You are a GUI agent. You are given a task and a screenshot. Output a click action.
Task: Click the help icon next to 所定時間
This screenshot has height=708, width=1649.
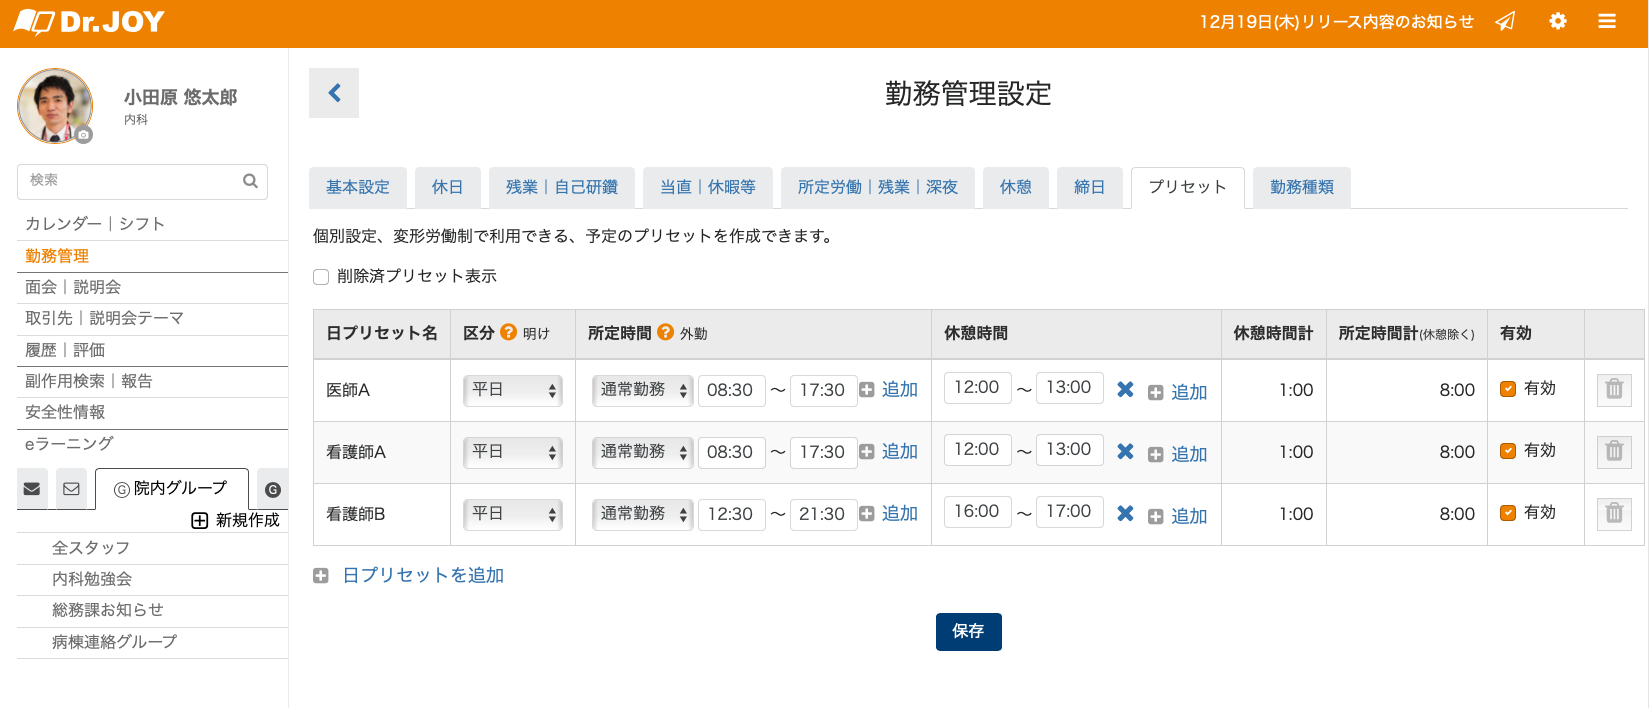pos(665,332)
